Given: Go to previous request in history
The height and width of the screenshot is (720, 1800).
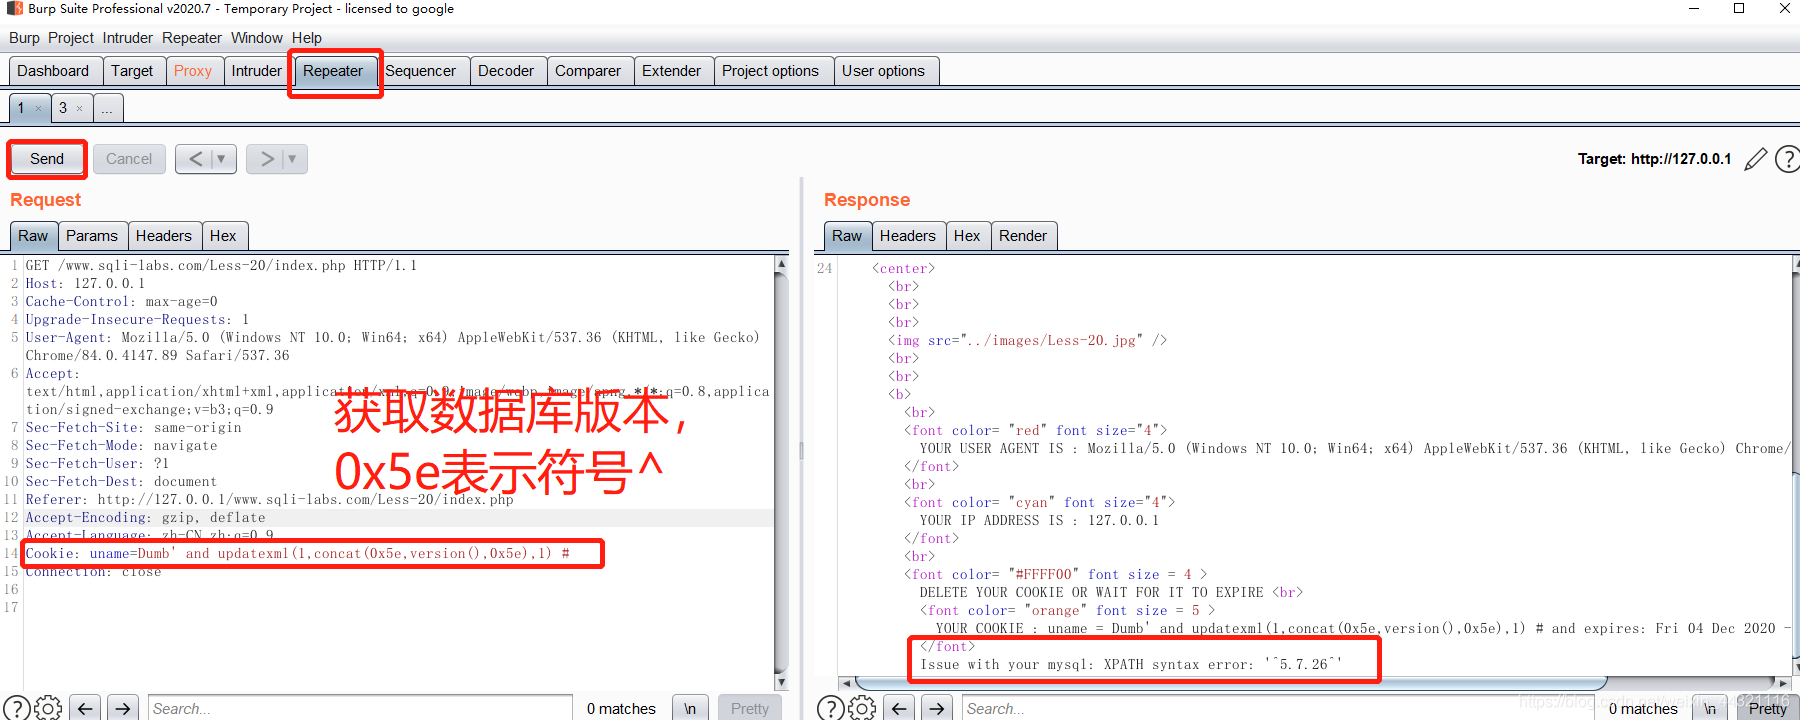Looking at the screenshot, I should [195, 159].
